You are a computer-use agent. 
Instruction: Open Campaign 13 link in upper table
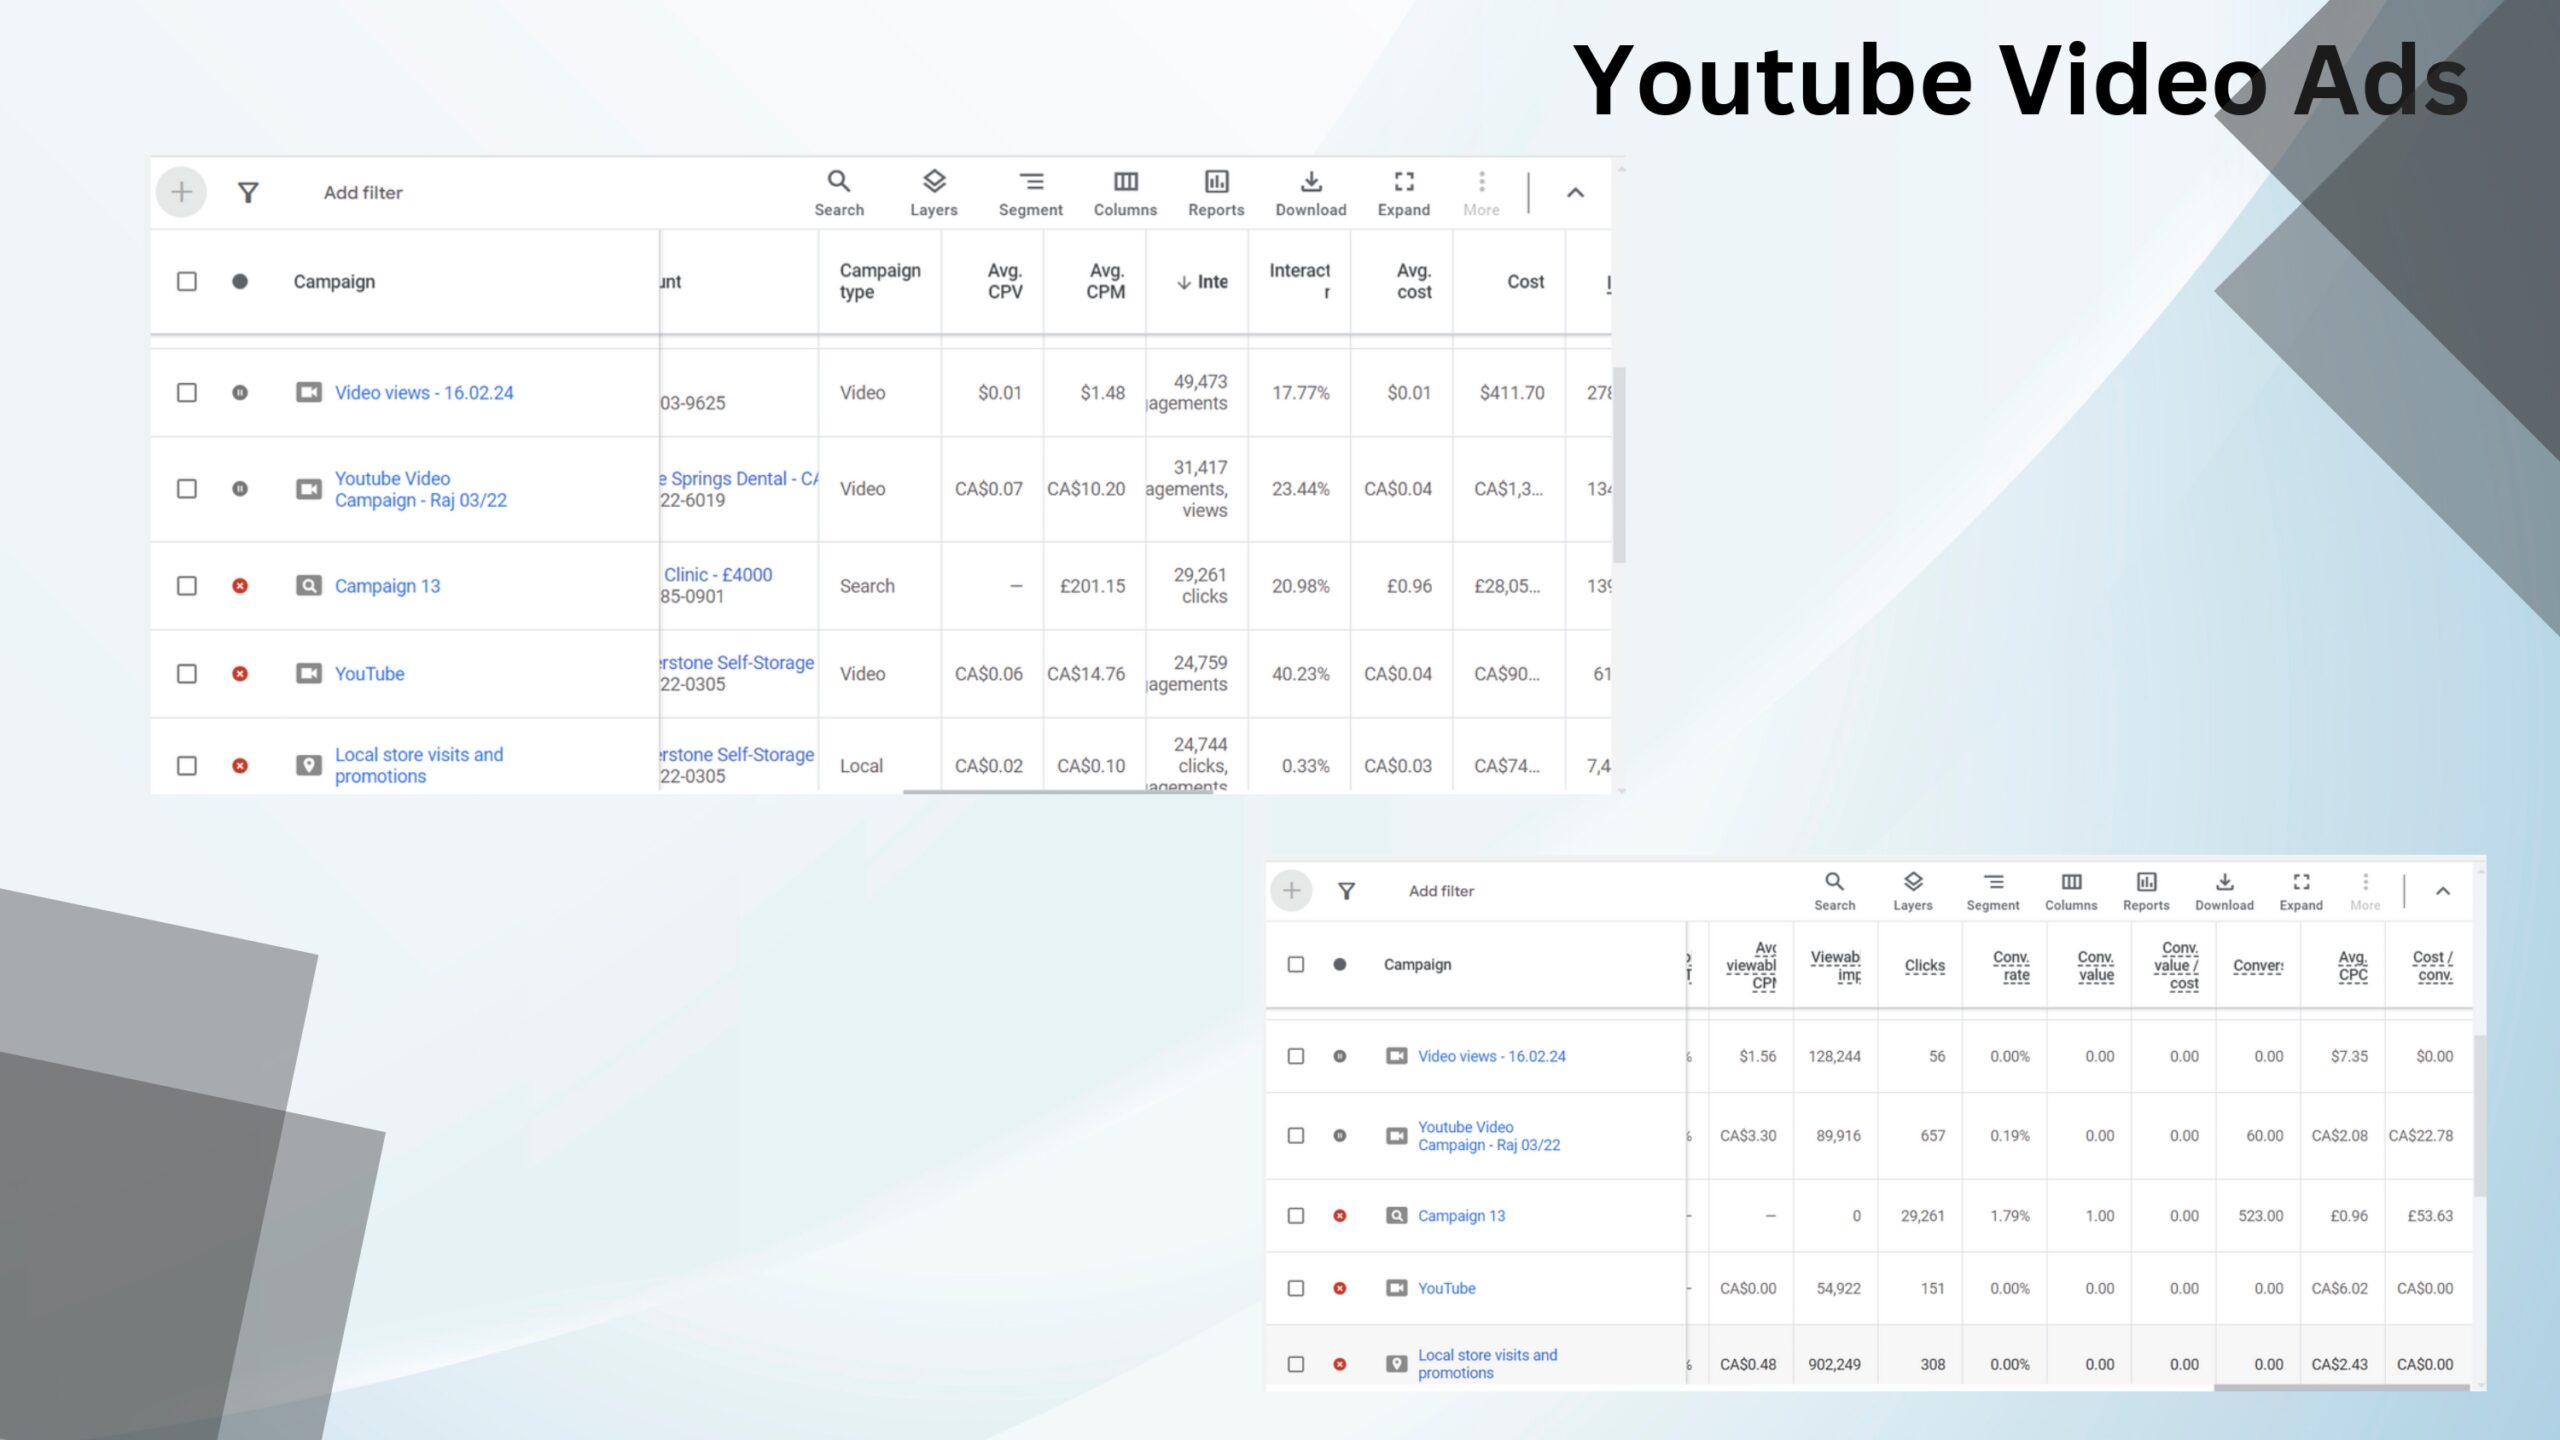387,585
